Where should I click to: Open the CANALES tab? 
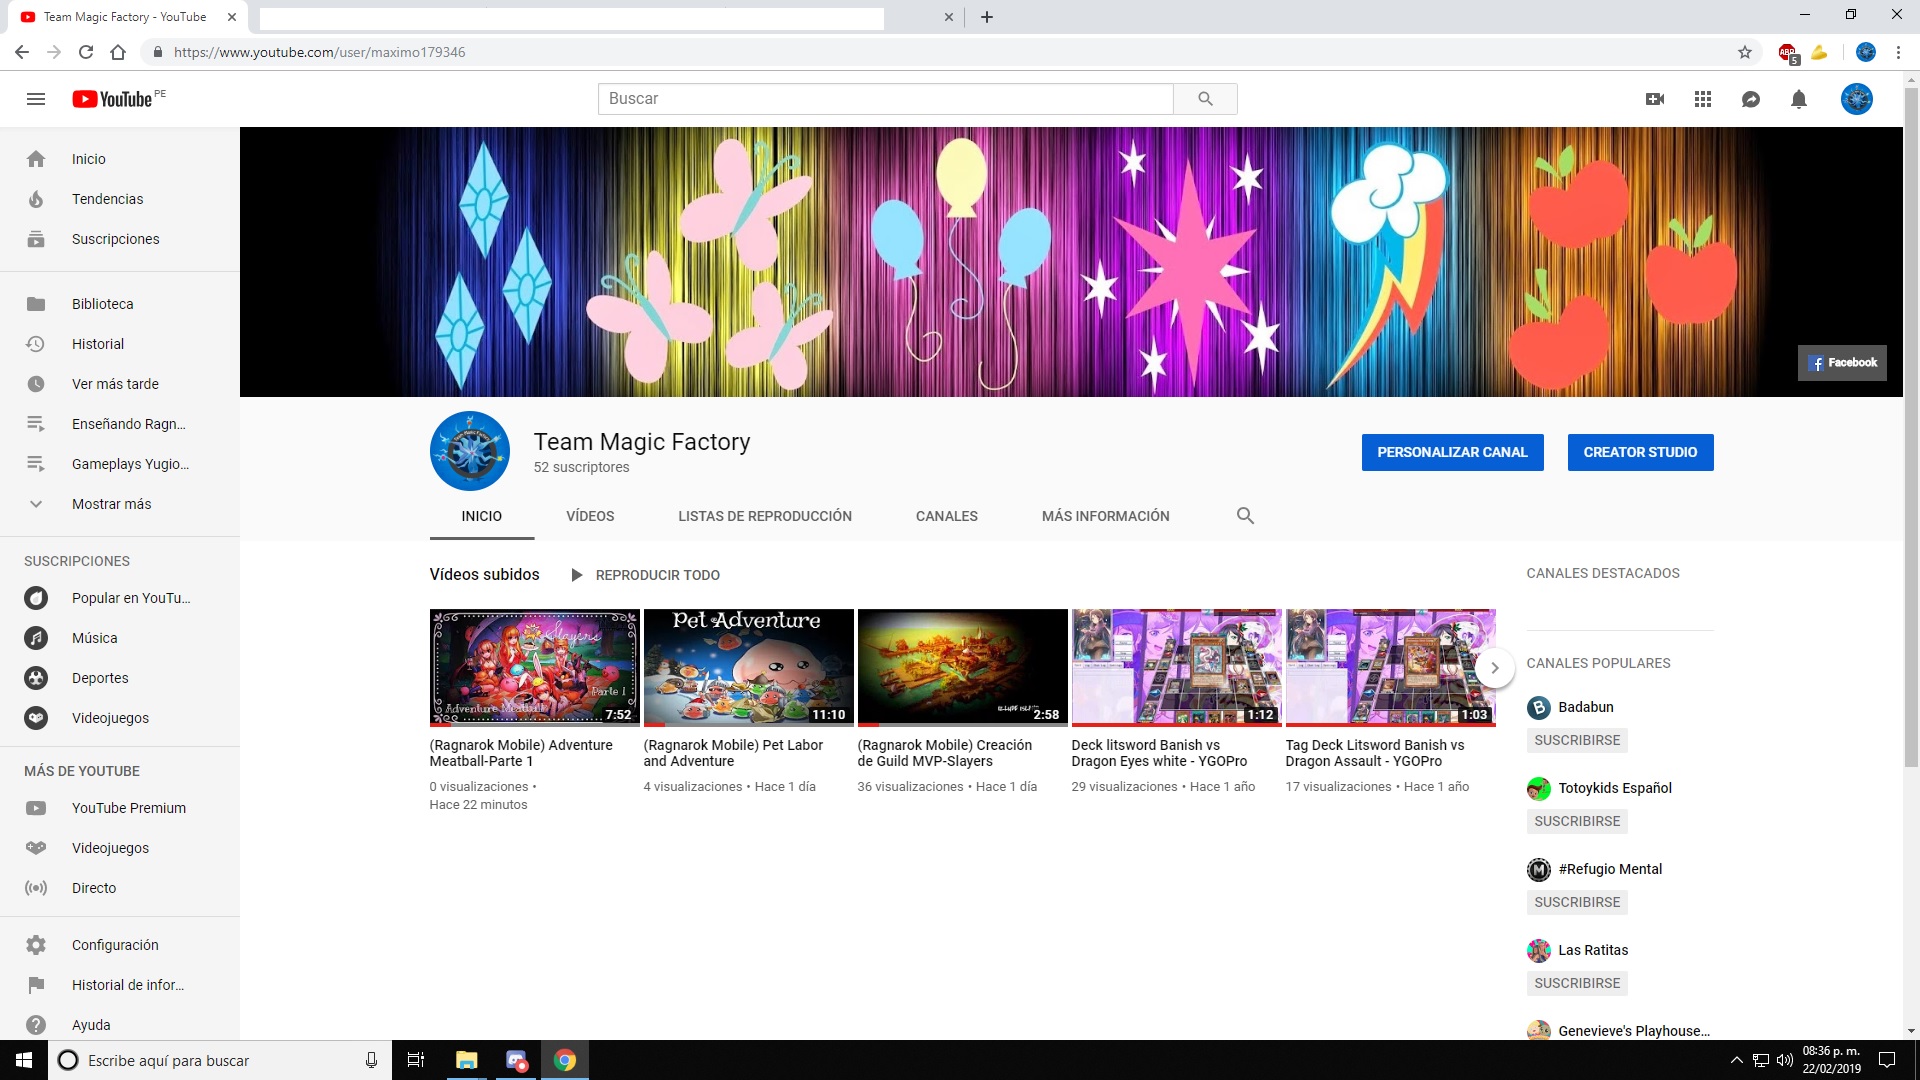click(x=947, y=516)
